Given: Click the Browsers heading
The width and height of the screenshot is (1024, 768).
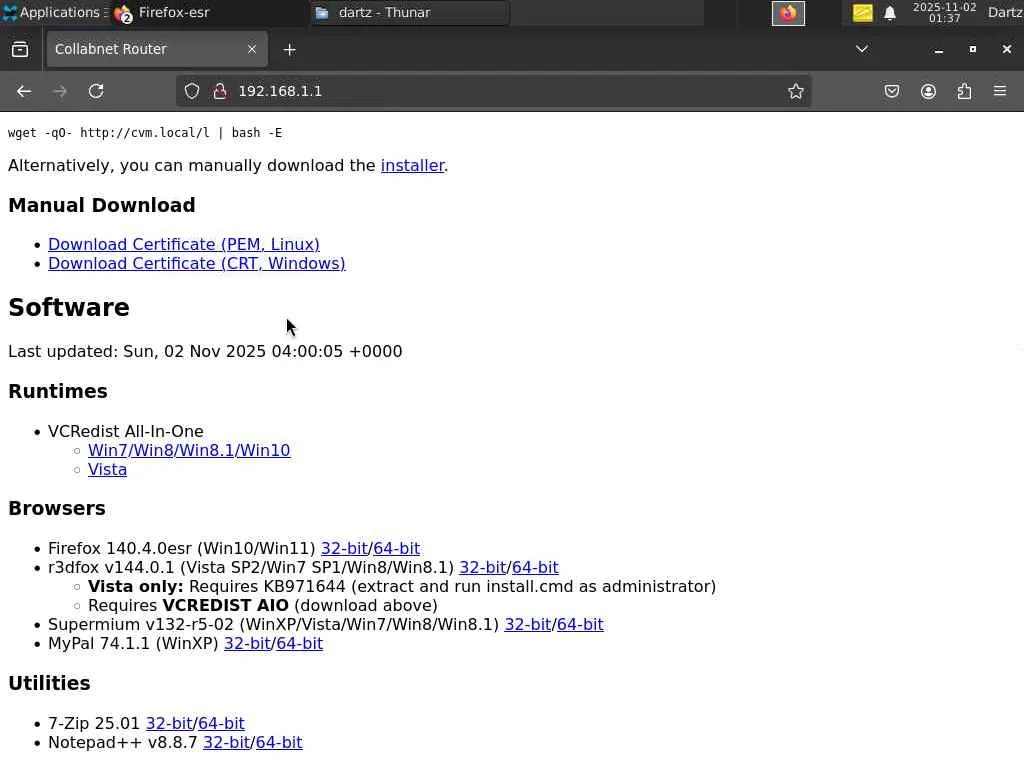Looking at the screenshot, I should 57,508.
